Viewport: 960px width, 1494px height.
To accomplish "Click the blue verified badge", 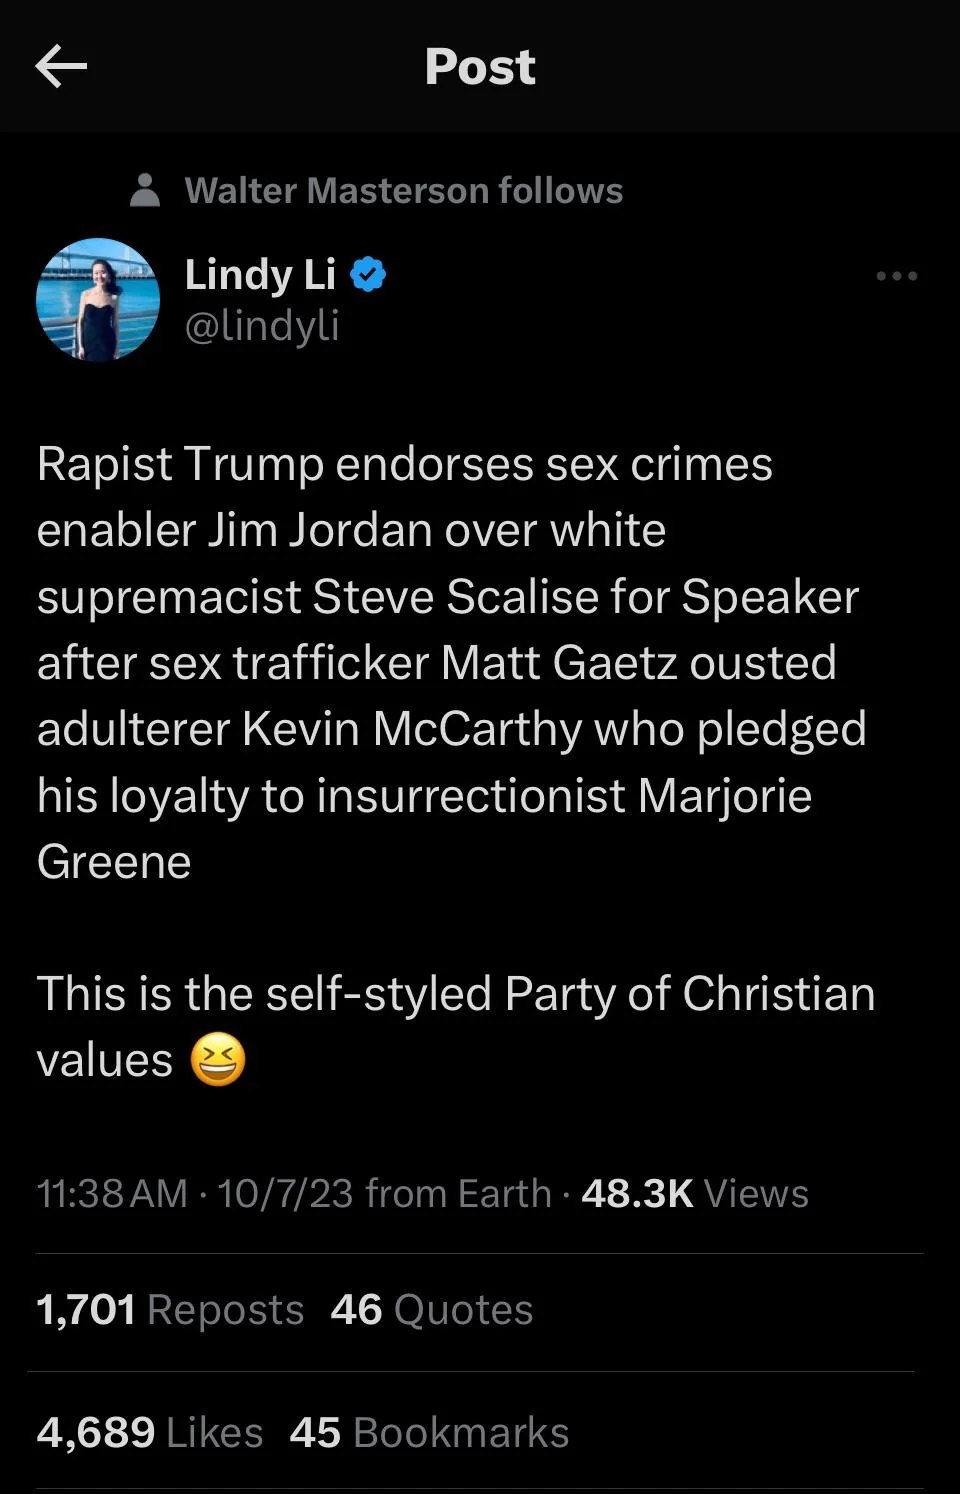I will (369, 274).
